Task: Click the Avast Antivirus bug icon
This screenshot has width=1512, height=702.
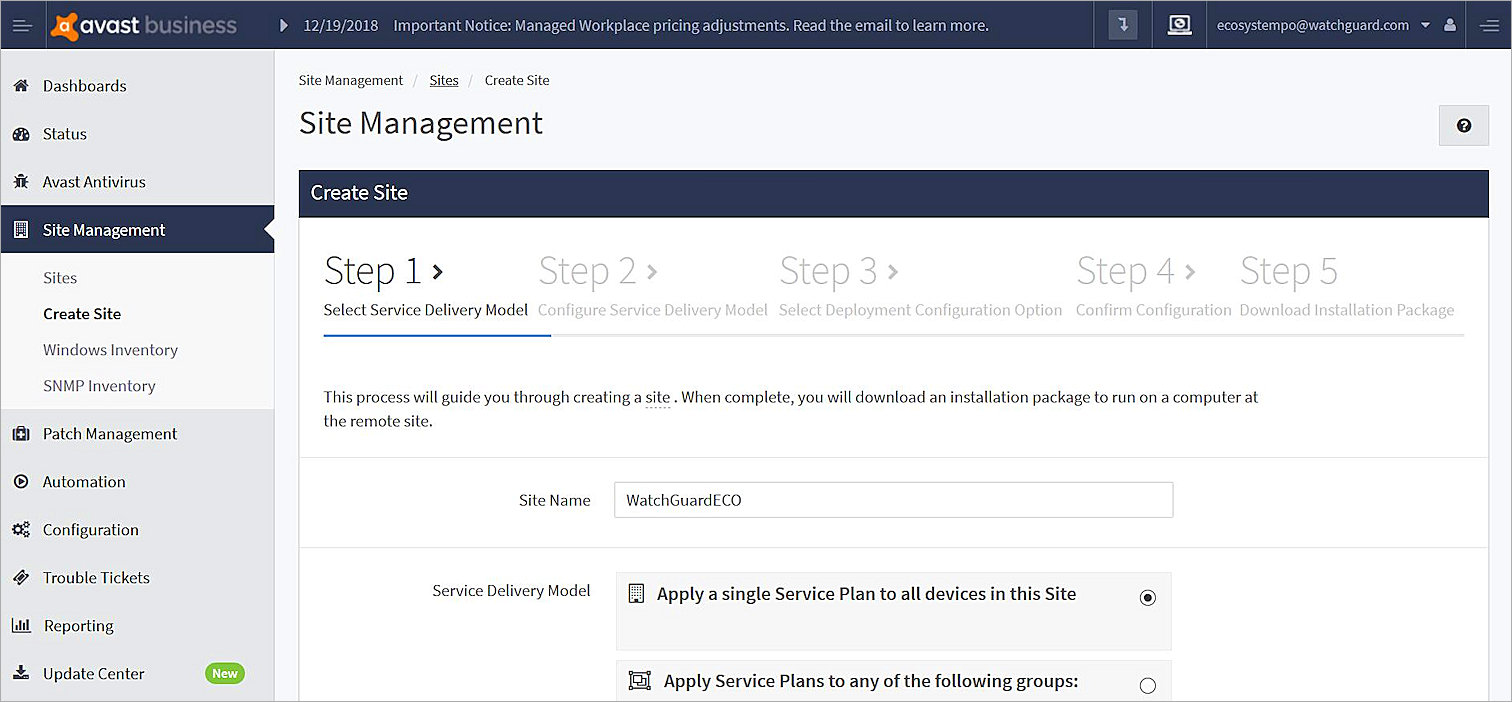Action: pos(21,182)
